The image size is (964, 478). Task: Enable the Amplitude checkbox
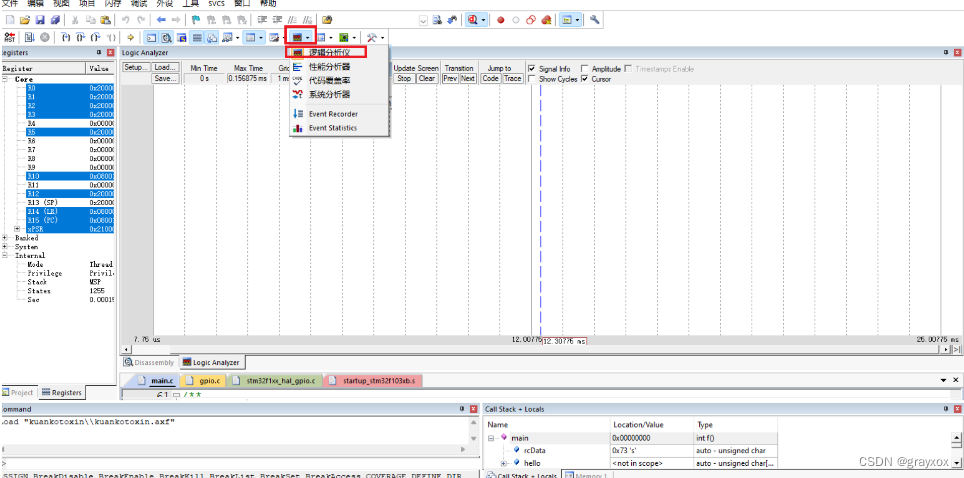pyautogui.click(x=585, y=69)
